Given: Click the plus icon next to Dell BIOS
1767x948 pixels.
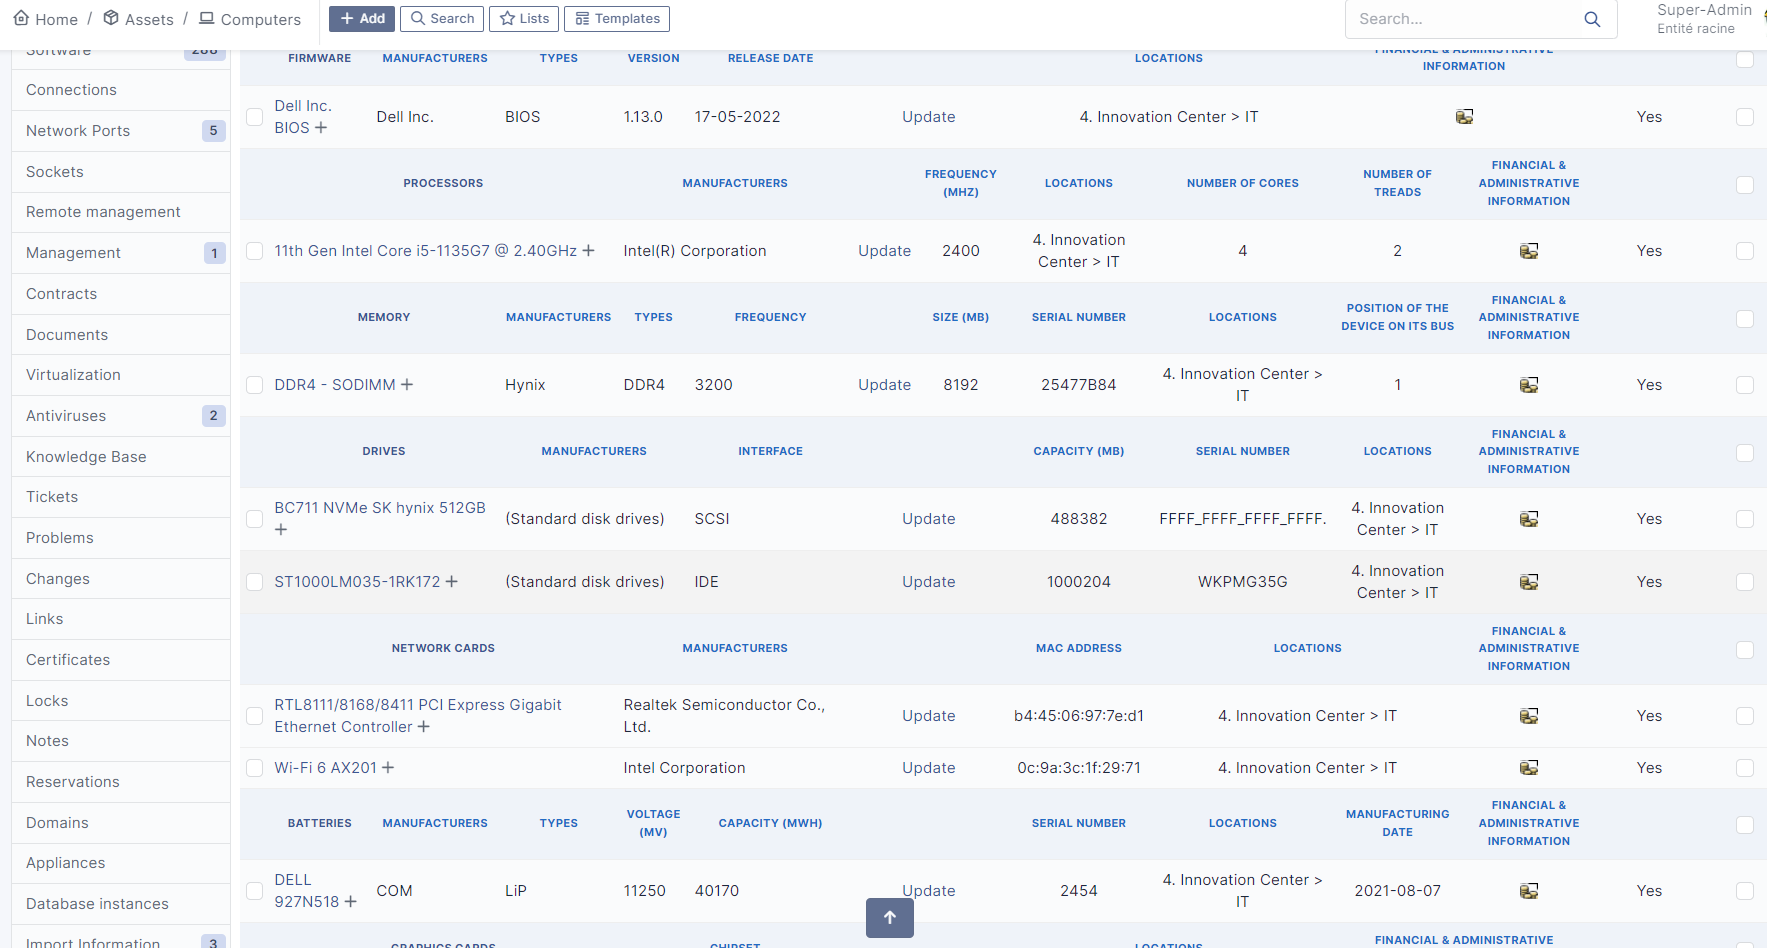Looking at the screenshot, I should click(x=321, y=128).
